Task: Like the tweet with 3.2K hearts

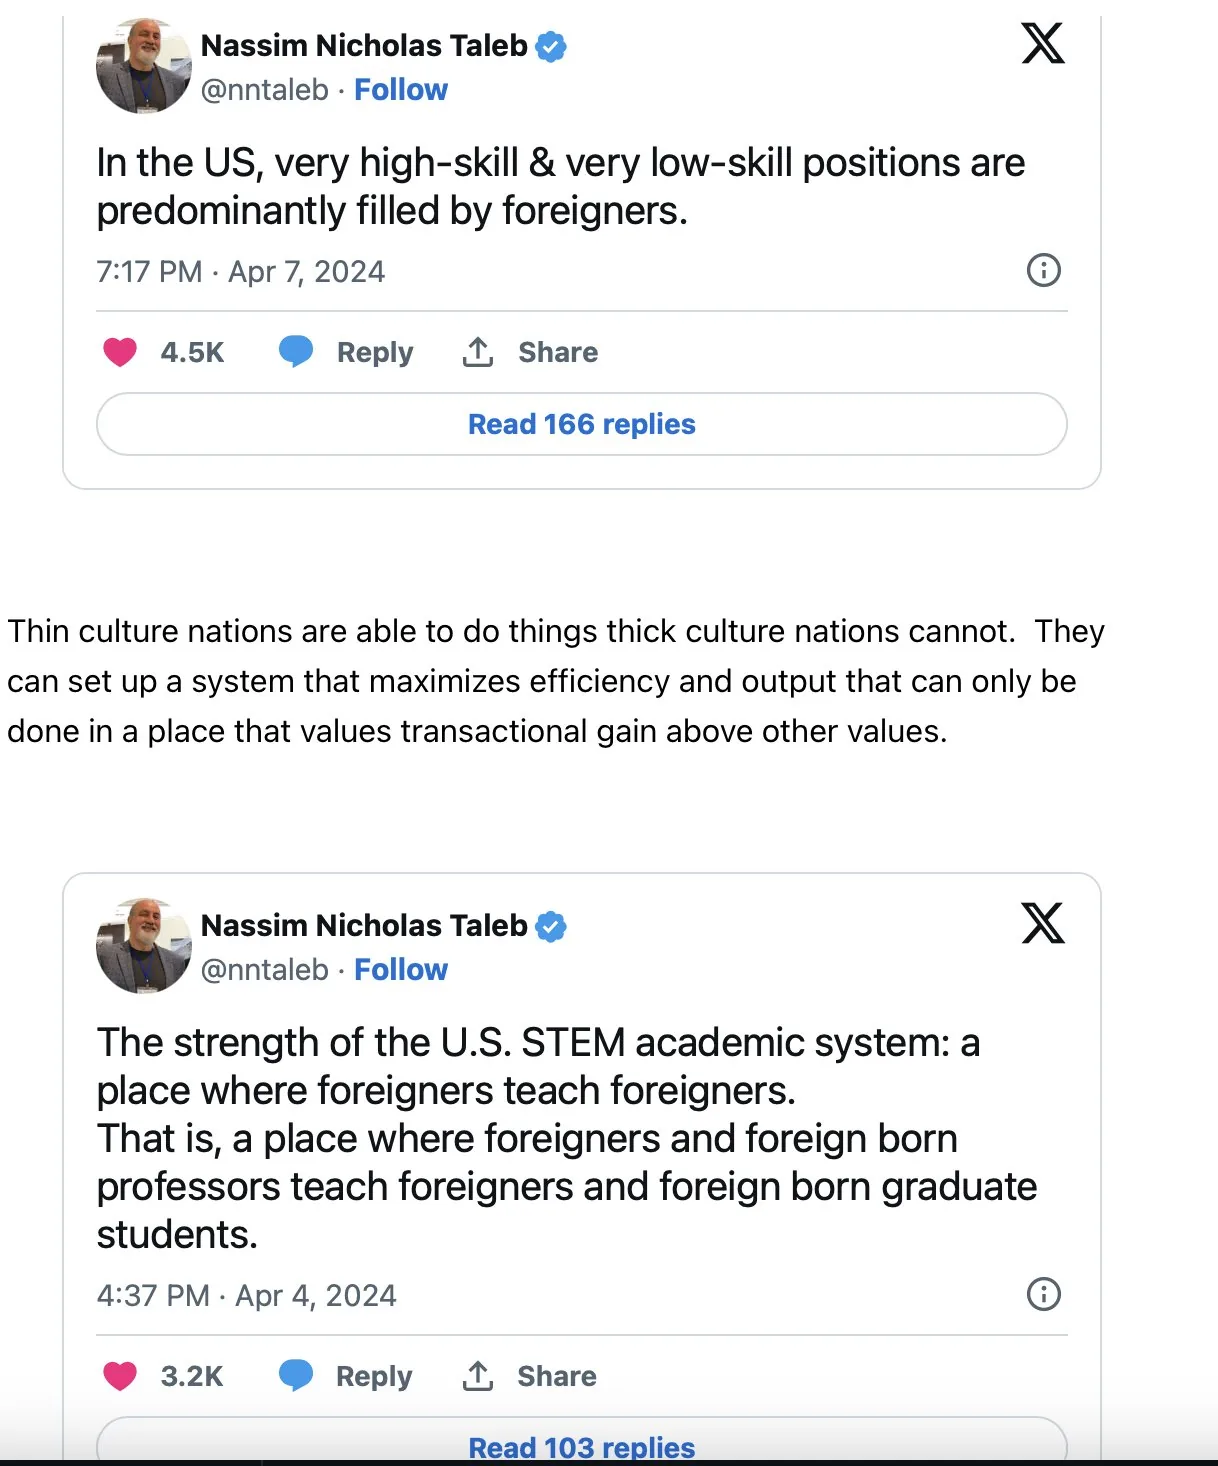Action: coord(120,1376)
